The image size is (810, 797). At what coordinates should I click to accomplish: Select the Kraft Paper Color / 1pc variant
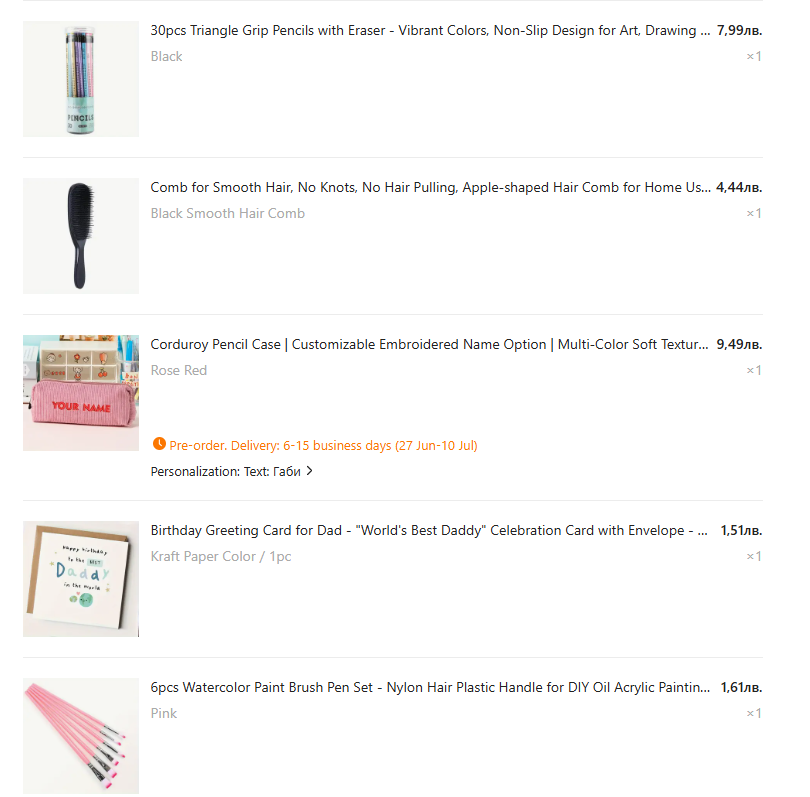pyautogui.click(x=221, y=556)
